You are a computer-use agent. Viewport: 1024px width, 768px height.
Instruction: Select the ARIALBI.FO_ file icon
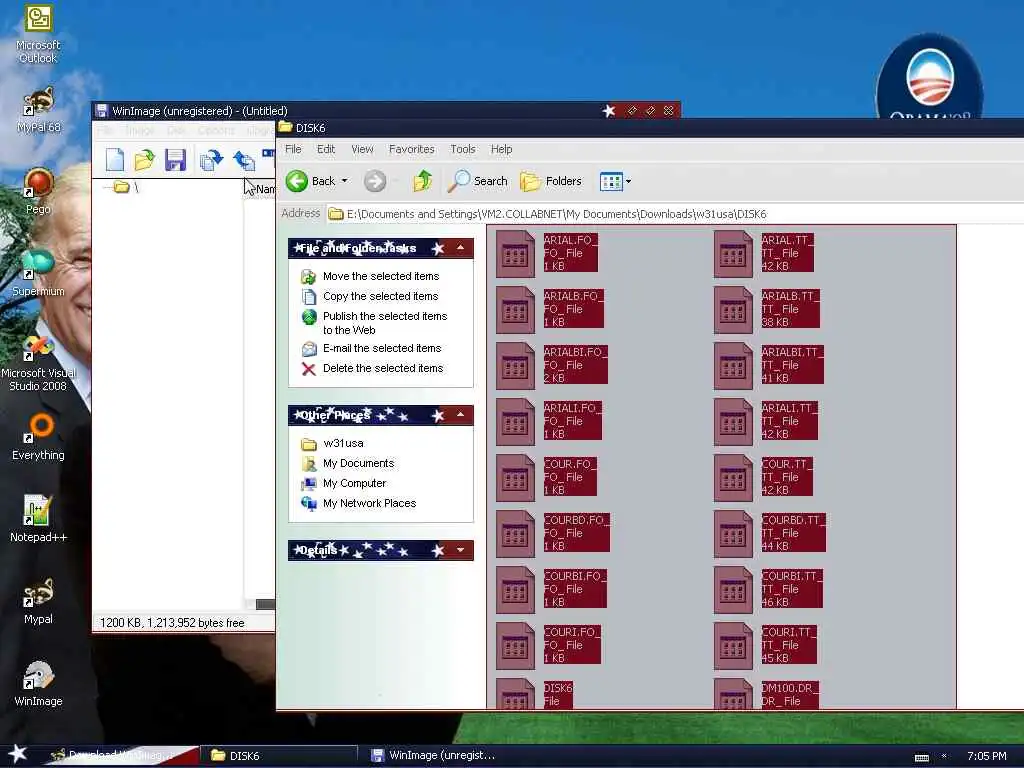pos(515,366)
